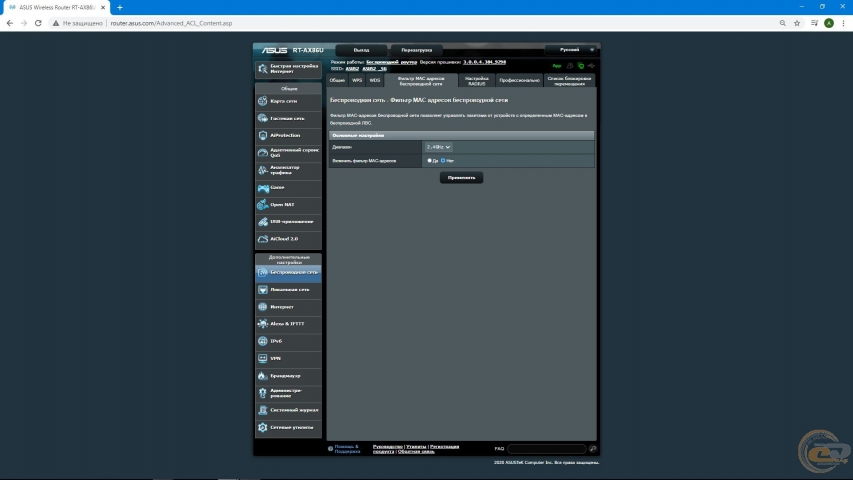Viewport: 853px width, 480px height.
Task: Launch Quick Internet Setup wizard
Action: coord(288,69)
